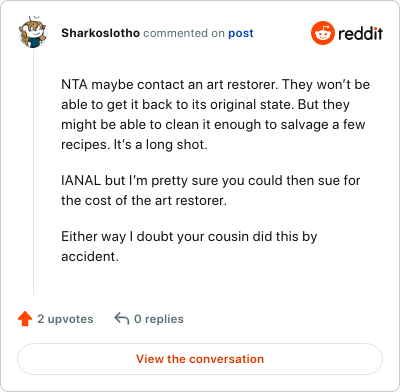Click the orange Reddit Snoo logo icon
400x392 pixels.
[323, 33]
